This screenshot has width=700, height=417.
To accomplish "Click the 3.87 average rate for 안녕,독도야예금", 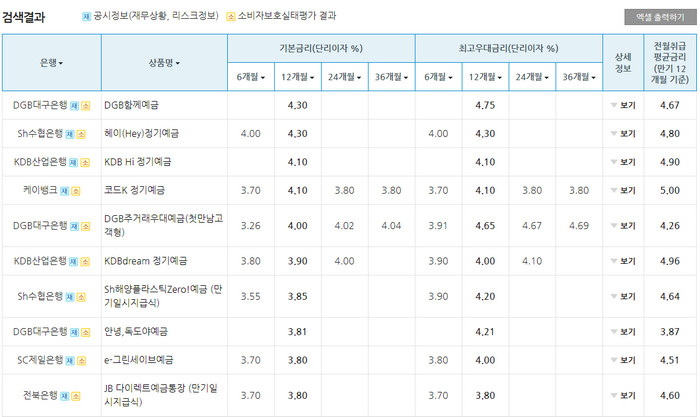I will [670, 332].
